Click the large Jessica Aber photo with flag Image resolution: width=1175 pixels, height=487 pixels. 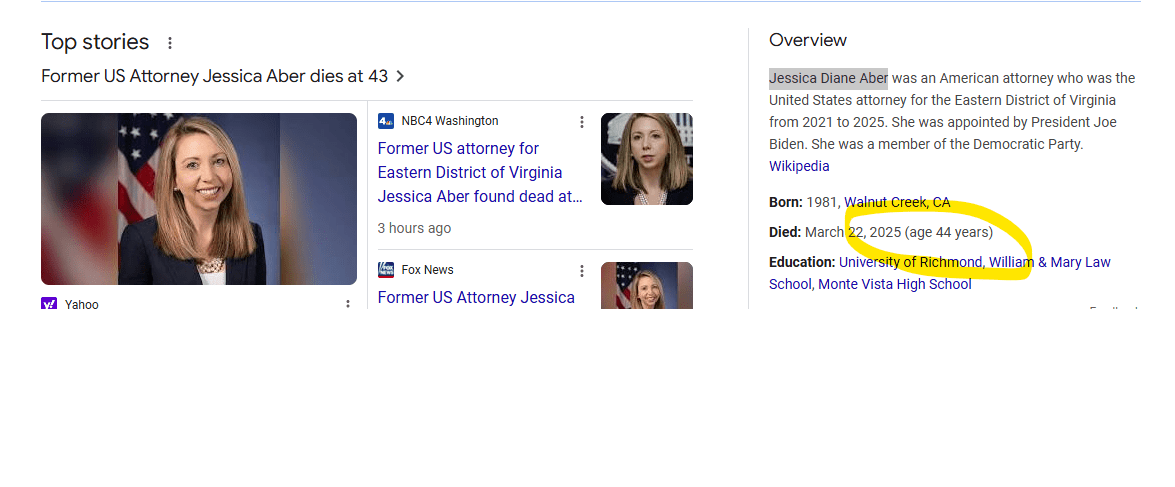click(199, 199)
